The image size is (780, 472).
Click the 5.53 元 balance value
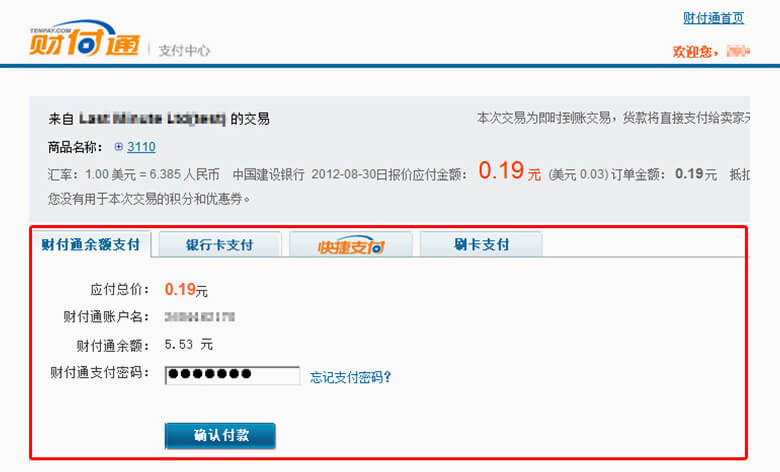click(x=189, y=344)
